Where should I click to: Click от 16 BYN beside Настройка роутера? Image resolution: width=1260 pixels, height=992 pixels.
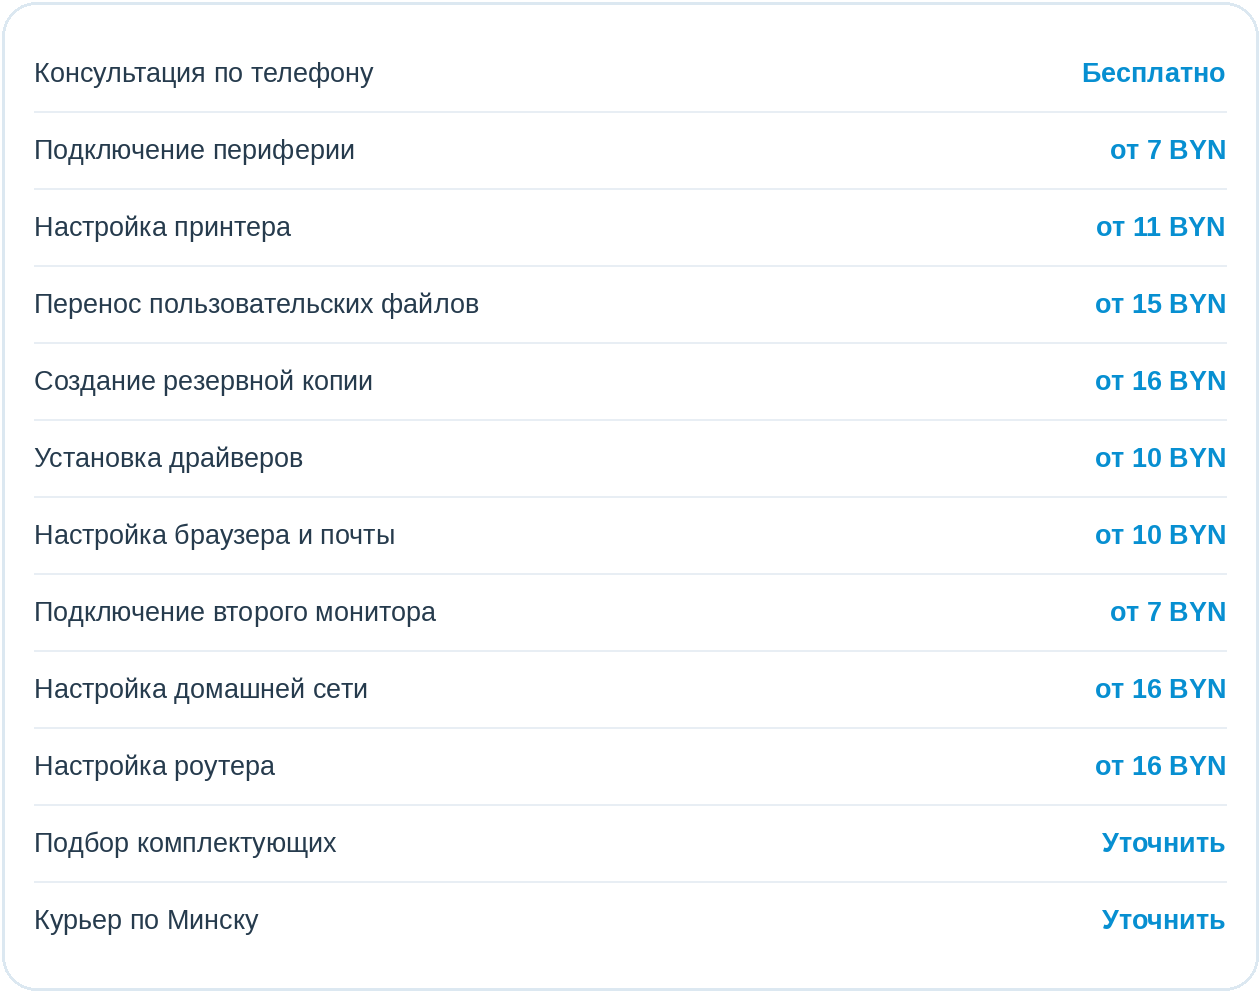(x=1160, y=766)
